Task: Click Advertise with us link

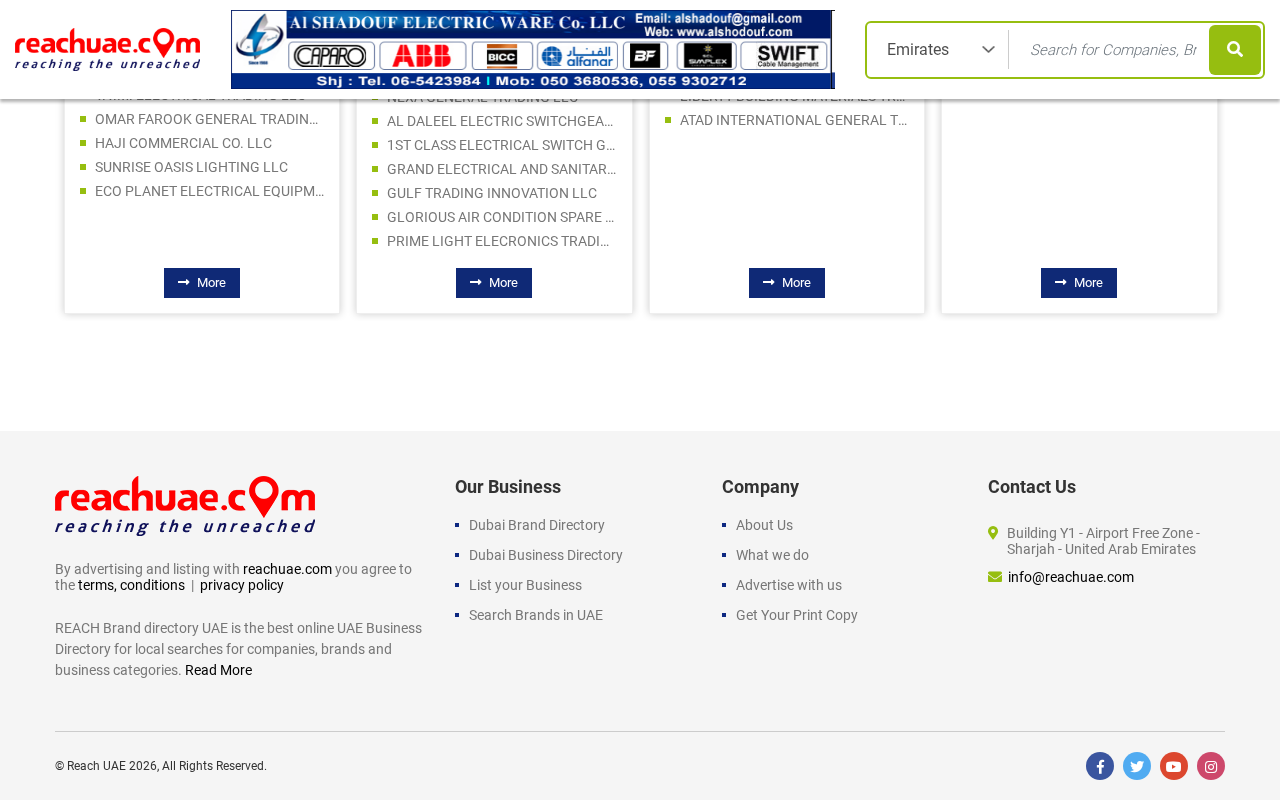Action: click(789, 585)
